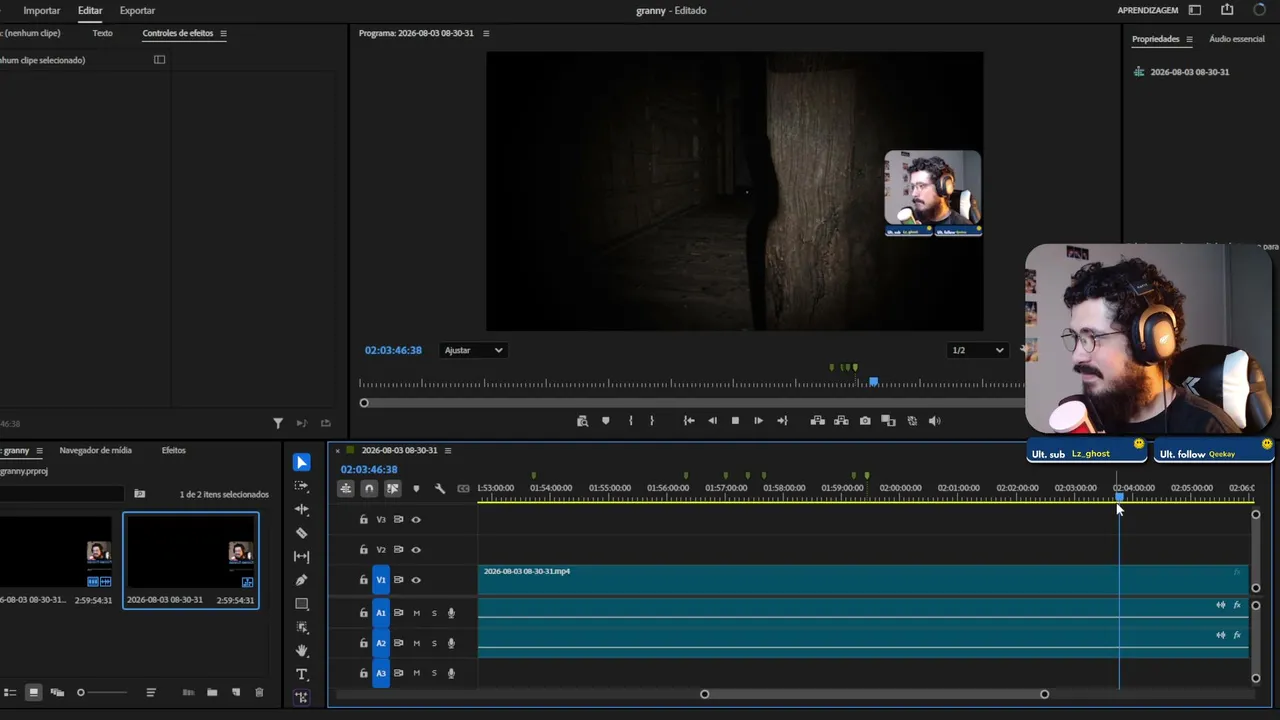Open the 1/2 playback resolution dropdown

point(977,350)
